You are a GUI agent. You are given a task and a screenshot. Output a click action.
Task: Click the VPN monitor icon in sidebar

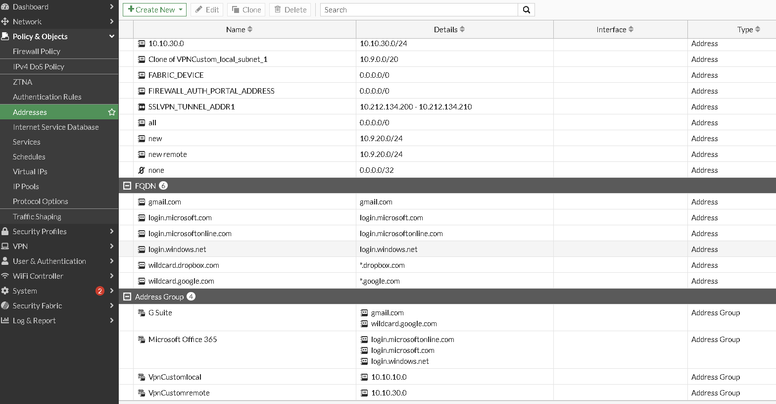5,246
